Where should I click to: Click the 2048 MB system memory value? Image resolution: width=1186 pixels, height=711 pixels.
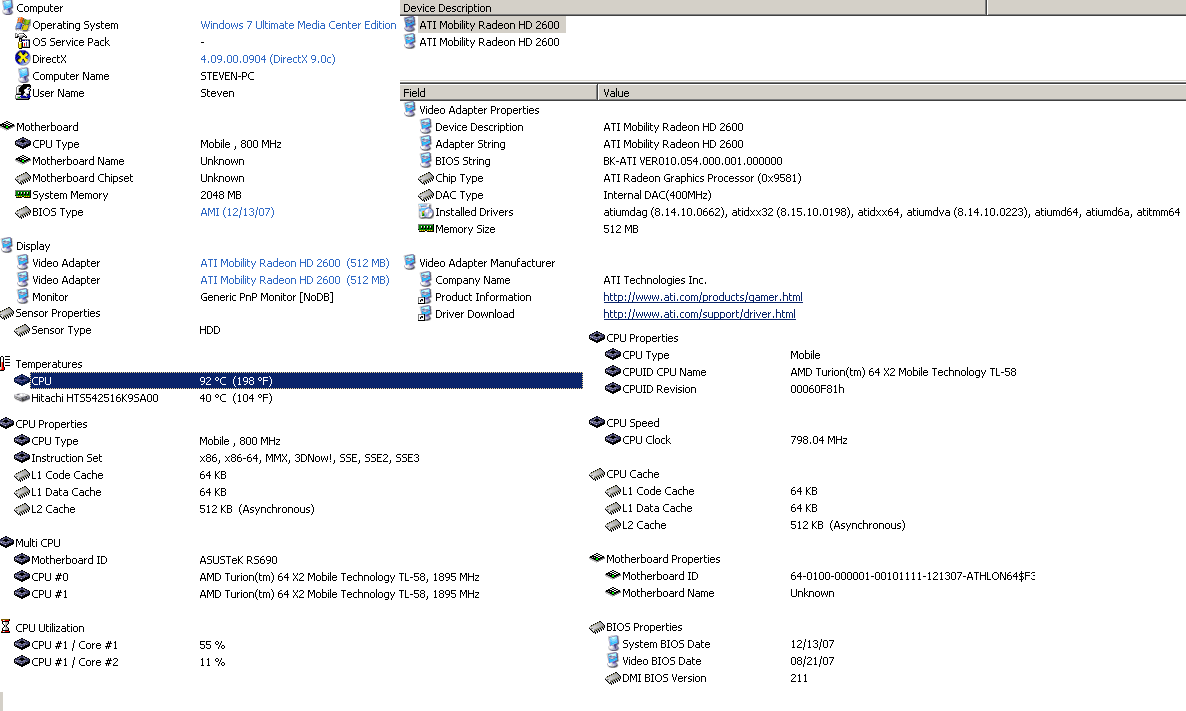point(220,195)
